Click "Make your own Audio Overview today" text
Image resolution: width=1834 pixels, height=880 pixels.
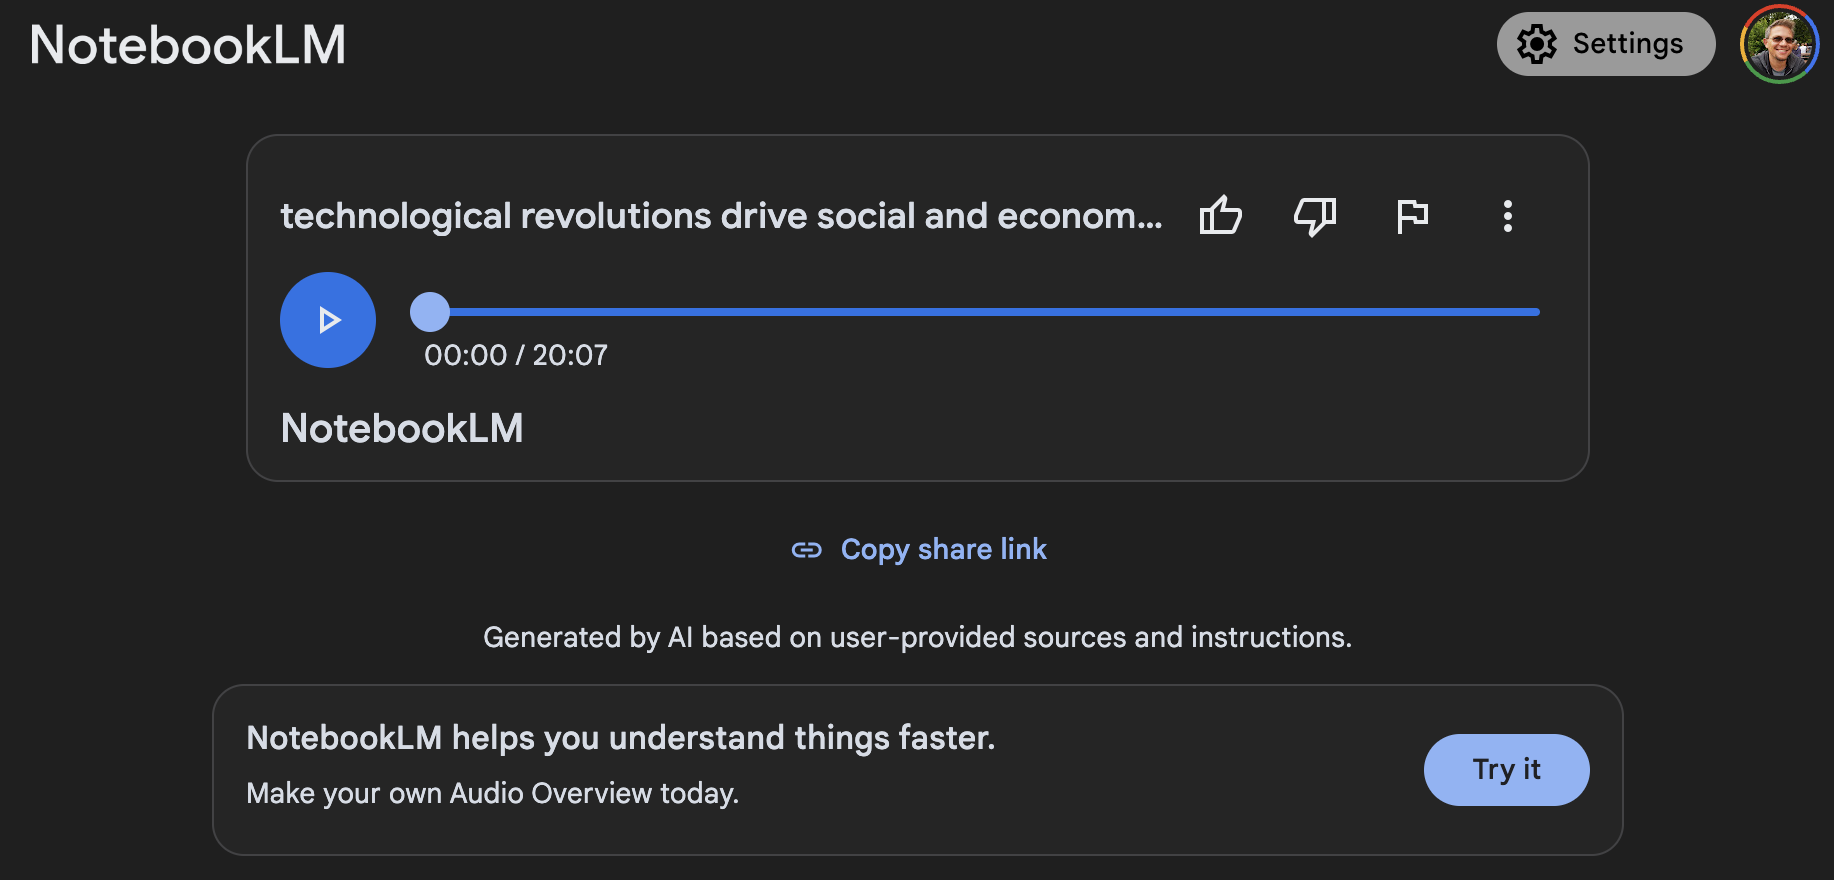point(493,793)
